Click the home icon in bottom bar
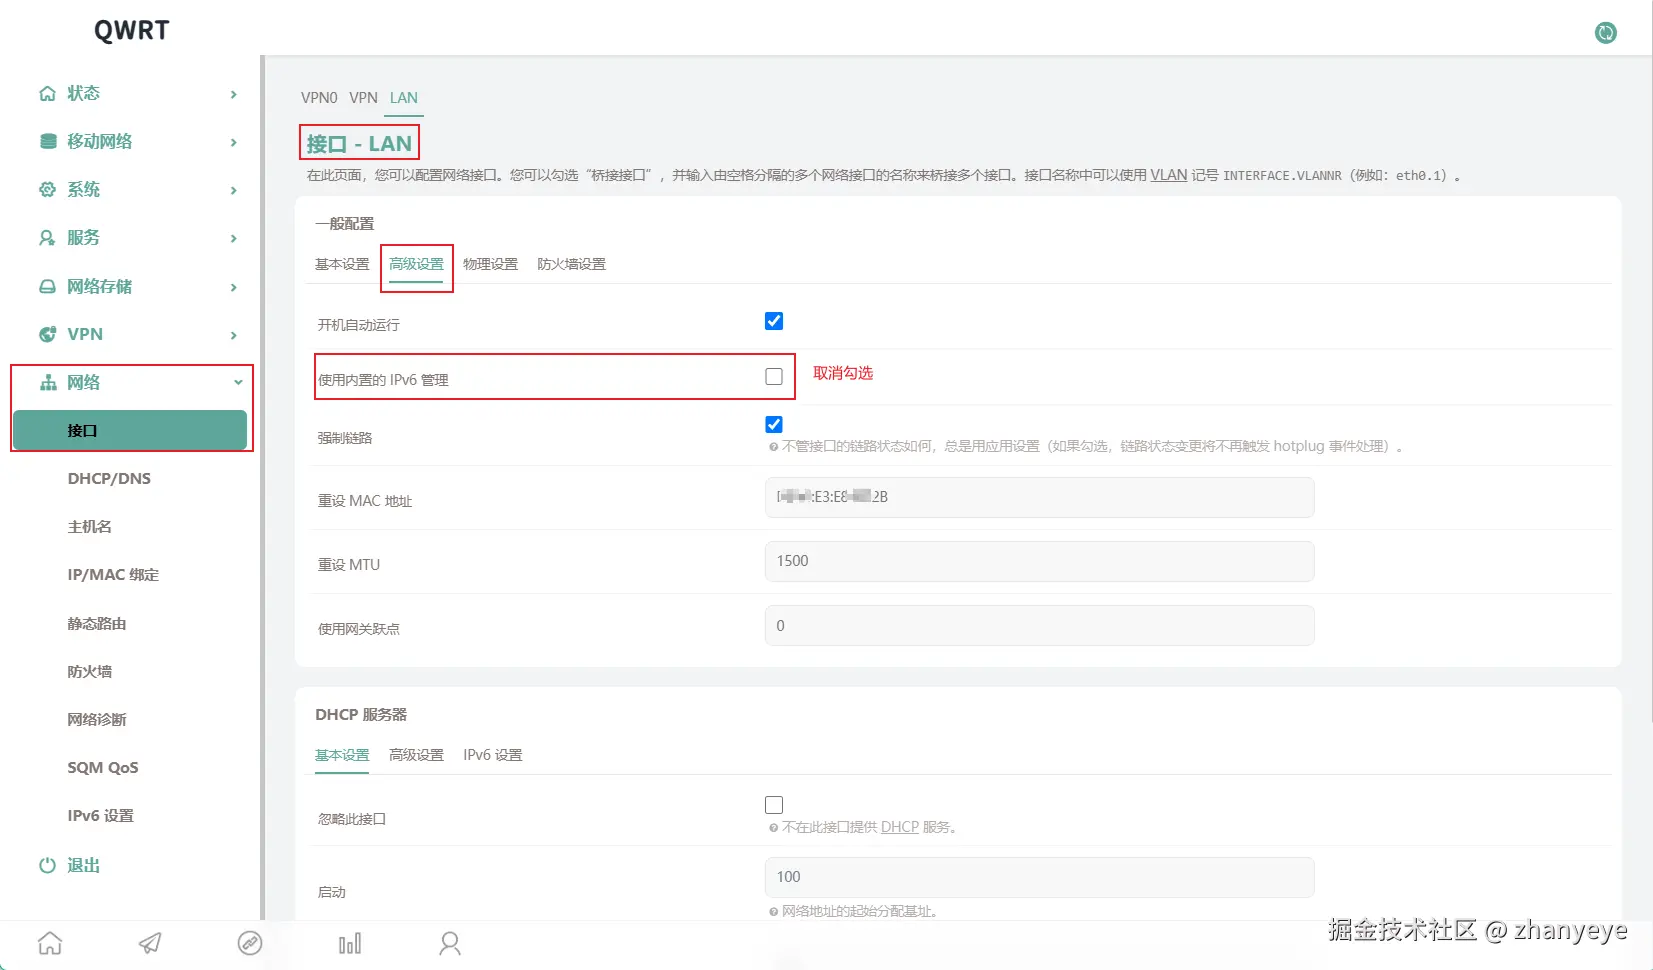The width and height of the screenshot is (1653, 970). [x=50, y=943]
